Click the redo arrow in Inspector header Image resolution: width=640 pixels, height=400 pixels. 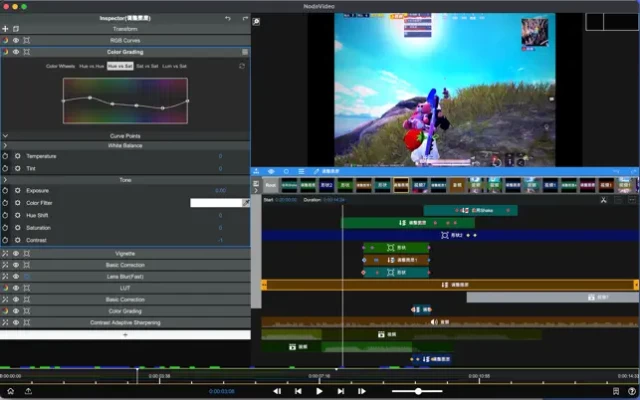(243, 18)
